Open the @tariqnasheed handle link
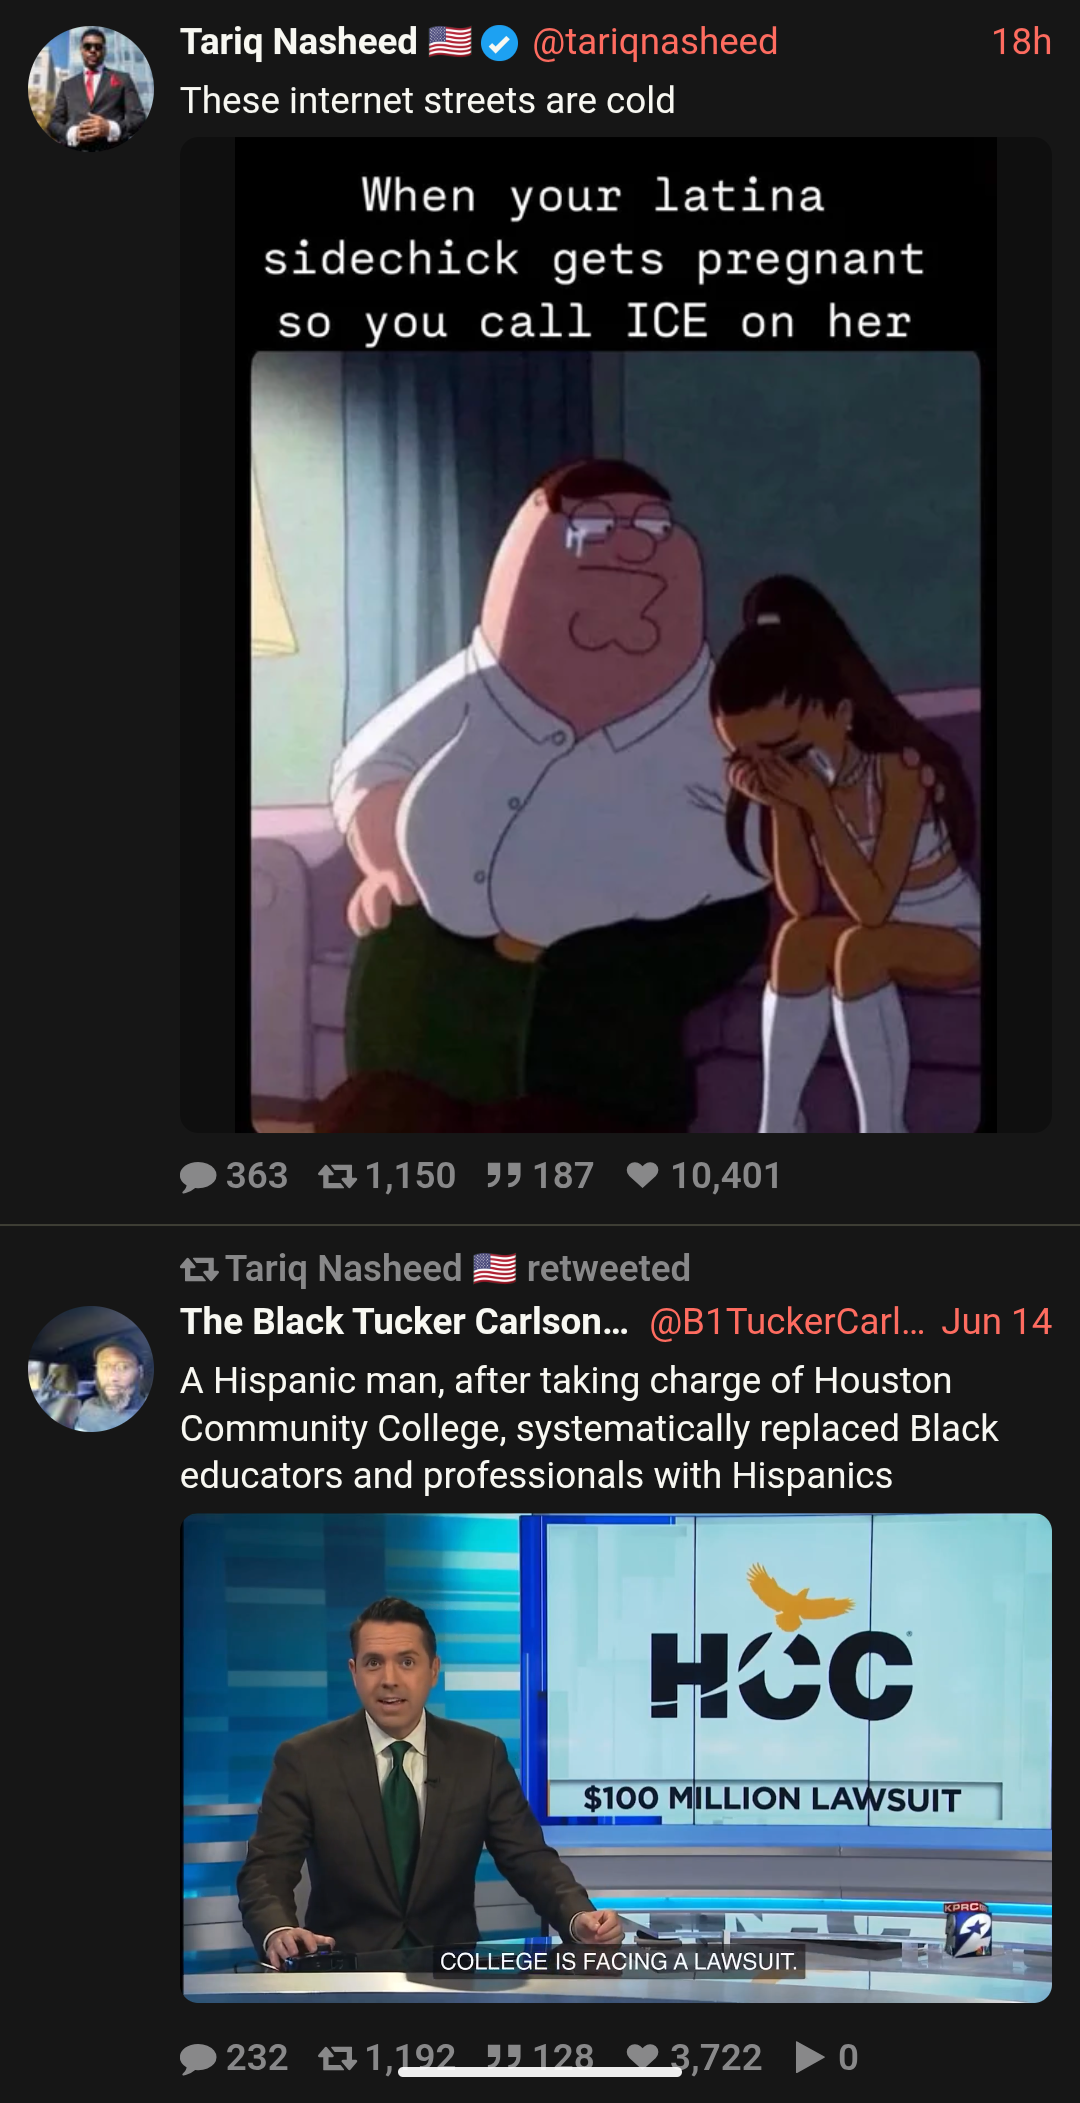The image size is (1080, 2103). coord(655,42)
